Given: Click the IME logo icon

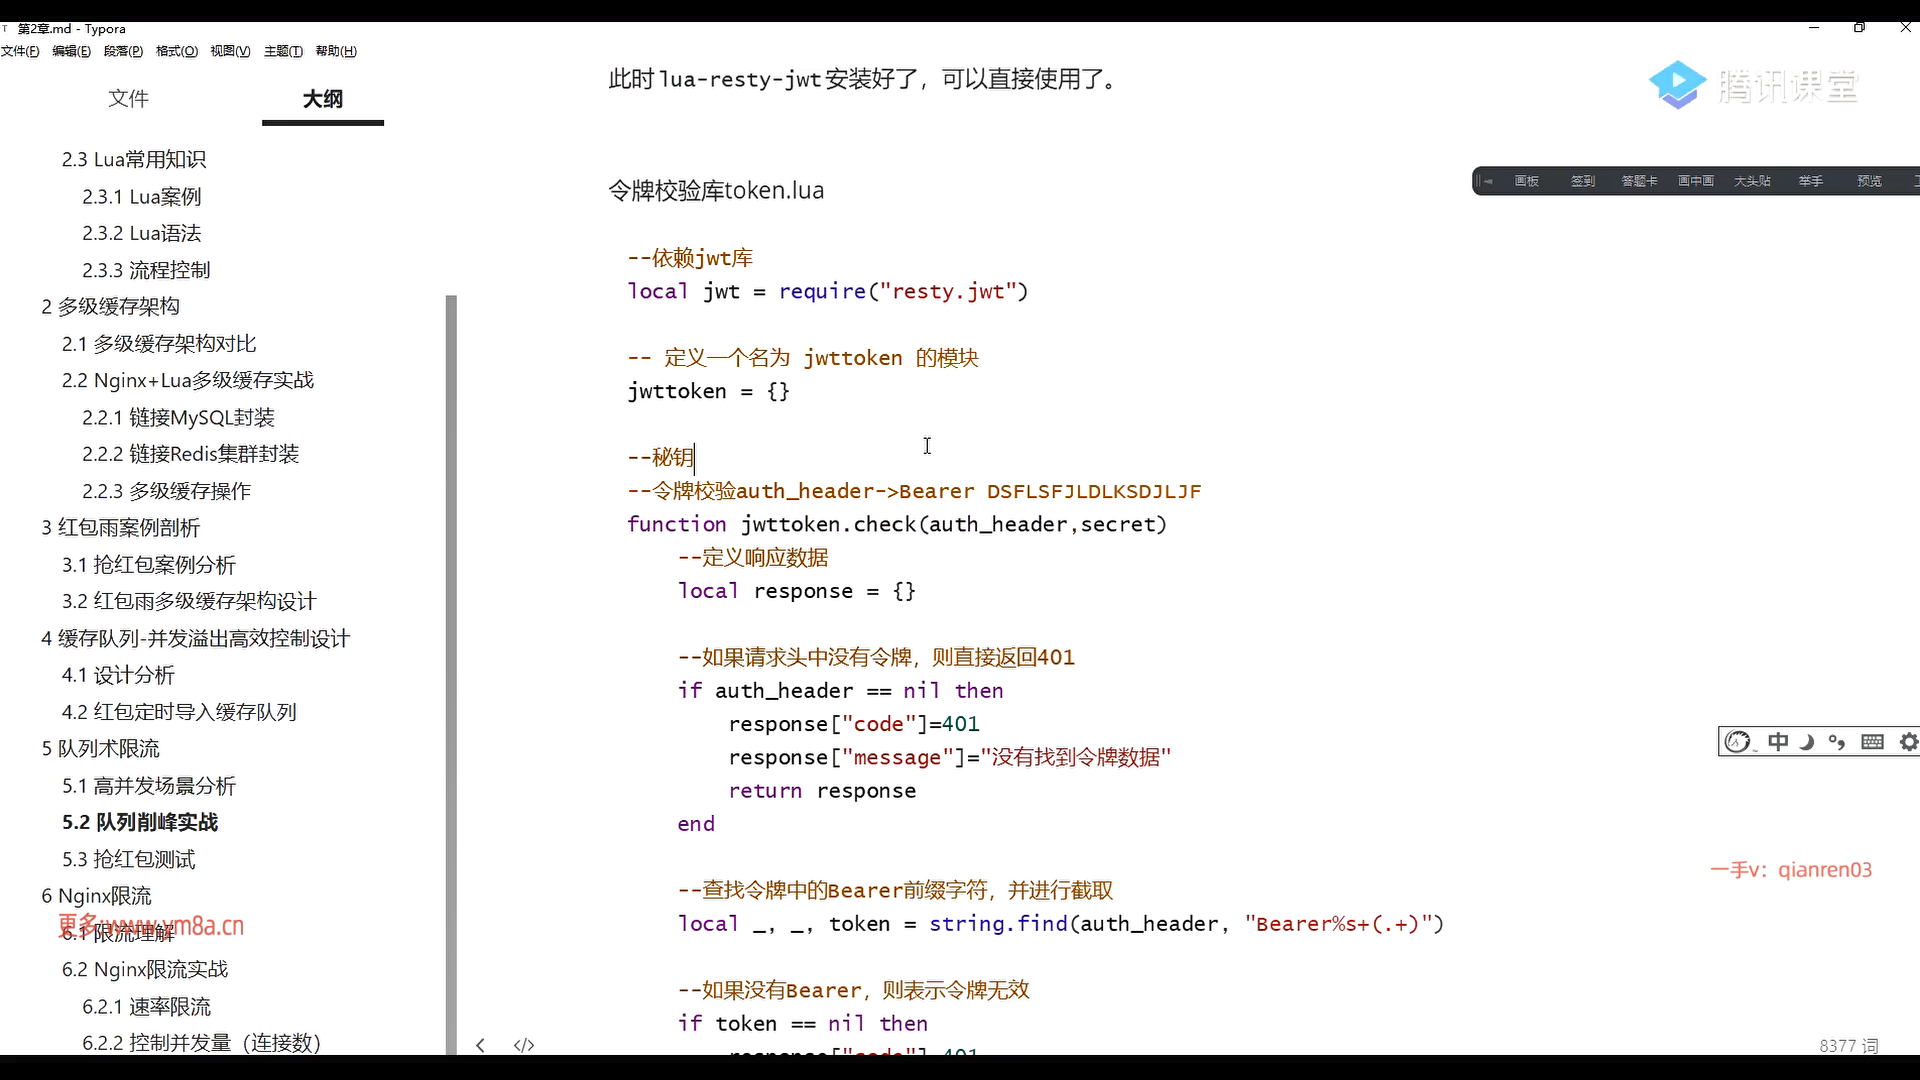Looking at the screenshot, I should point(1739,742).
